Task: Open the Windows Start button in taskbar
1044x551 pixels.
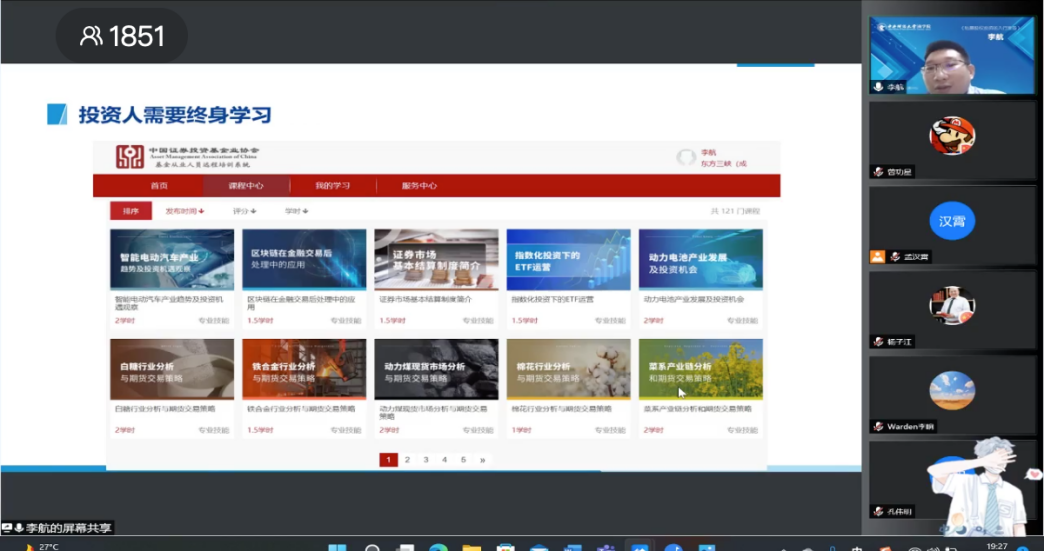Action: tap(337, 546)
